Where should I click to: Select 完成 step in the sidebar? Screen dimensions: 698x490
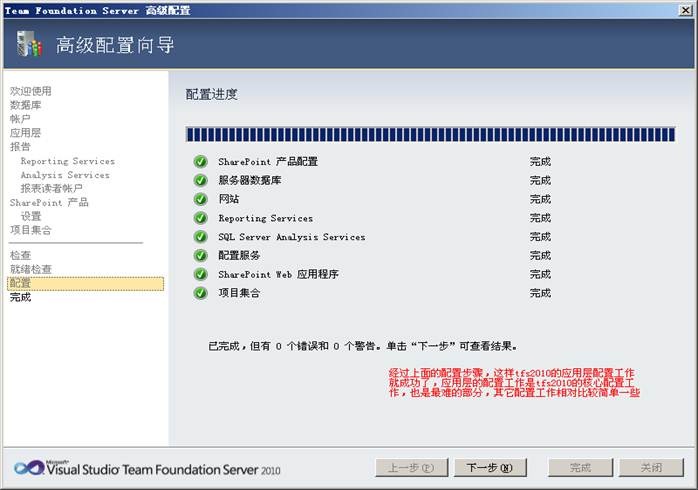[20, 297]
